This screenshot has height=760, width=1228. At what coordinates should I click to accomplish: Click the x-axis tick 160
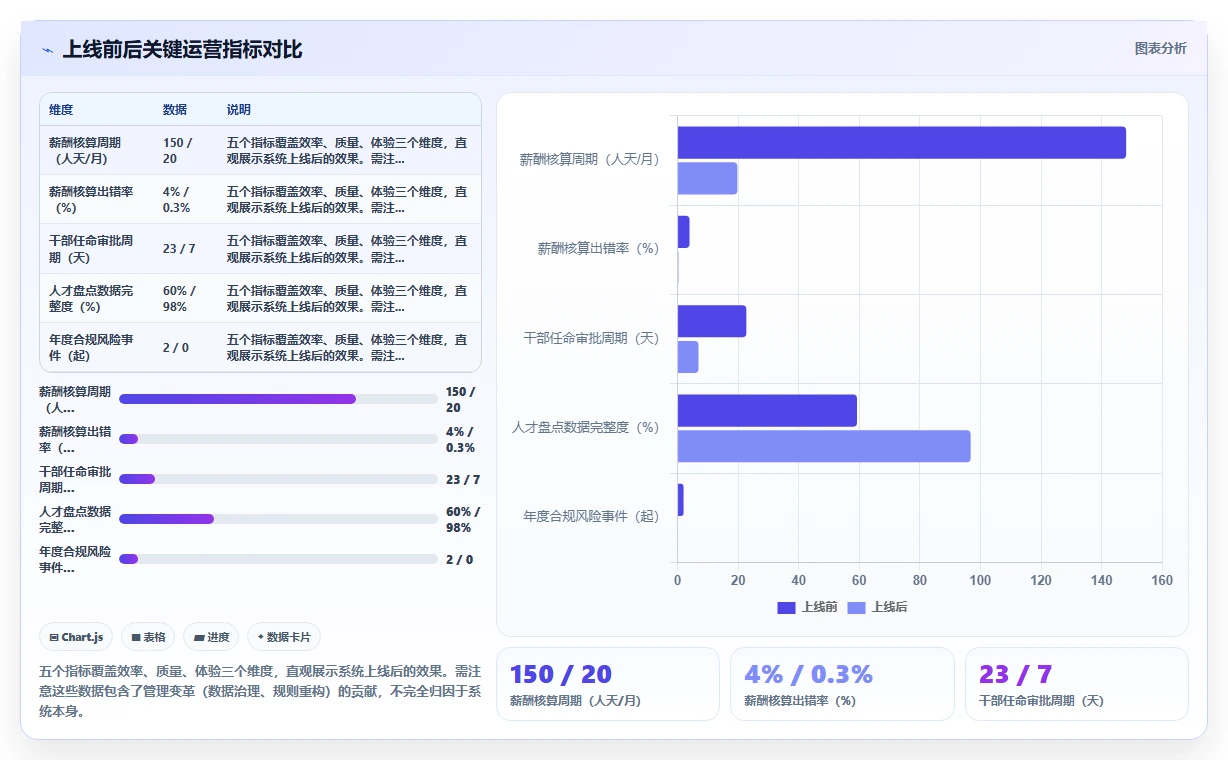pos(1161,580)
